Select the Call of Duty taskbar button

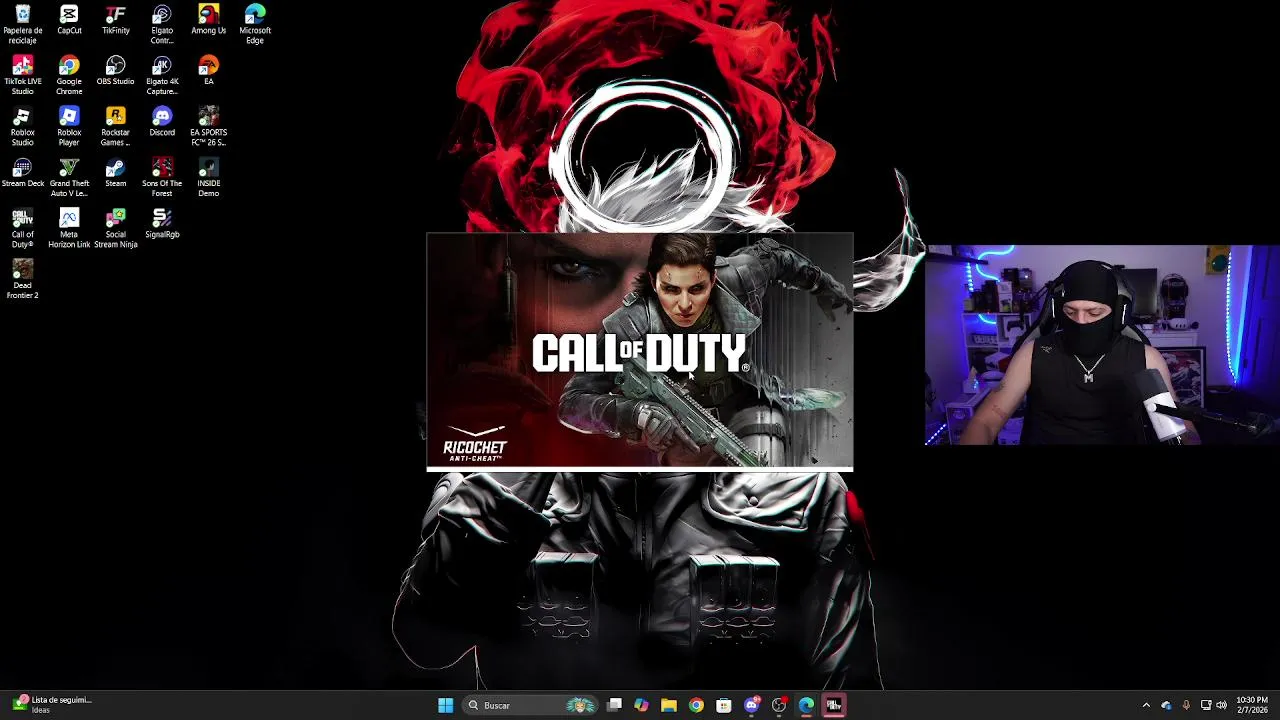[833, 705]
